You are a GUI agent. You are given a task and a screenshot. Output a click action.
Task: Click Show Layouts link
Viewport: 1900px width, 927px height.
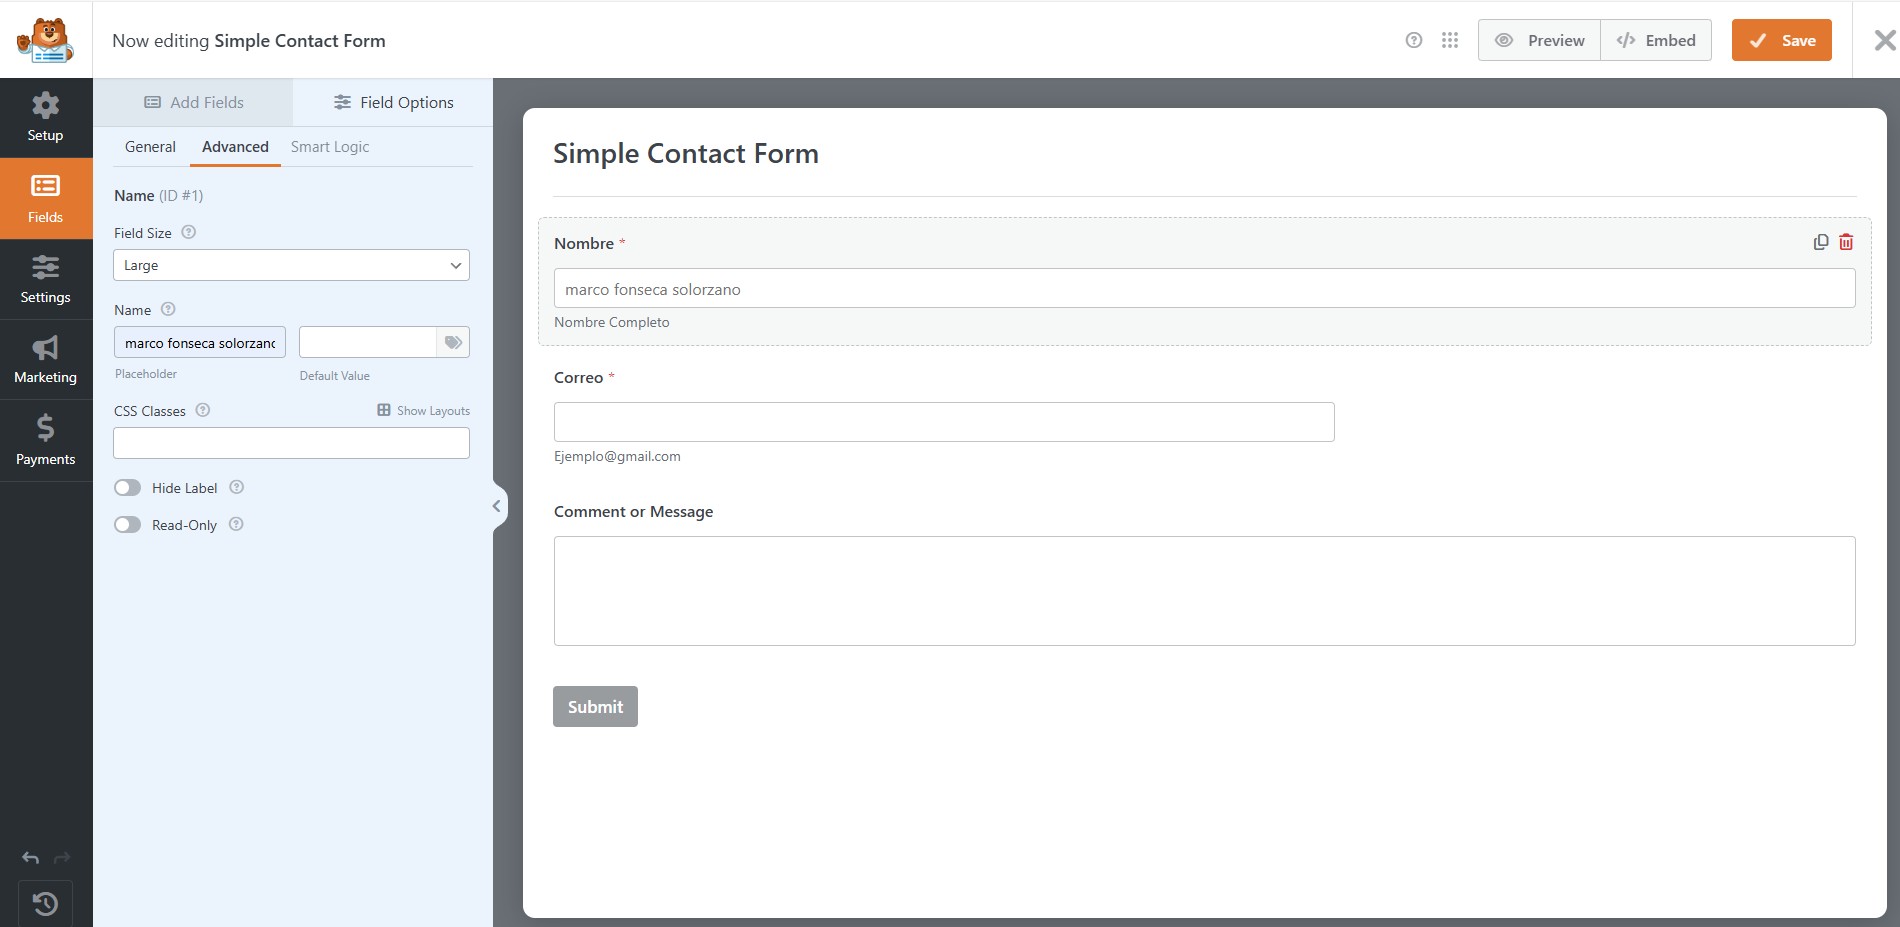[x=423, y=410]
